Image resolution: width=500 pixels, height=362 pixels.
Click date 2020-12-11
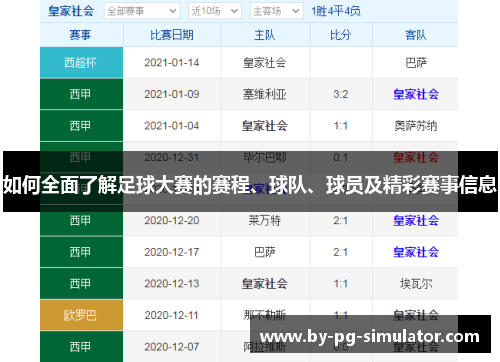pyautogui.click(x=172, y=315)
